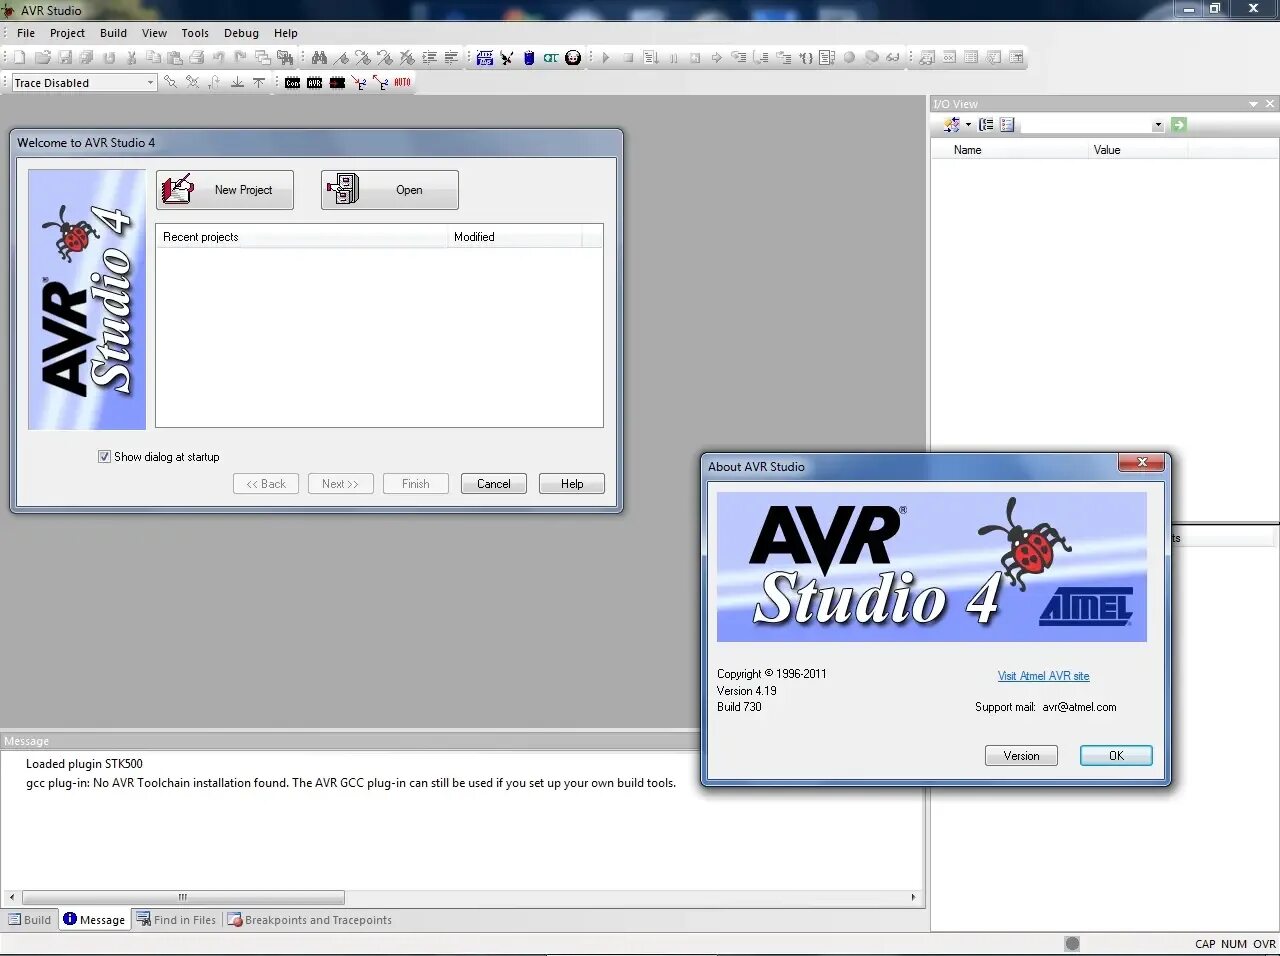Image resolution: width=1280 pixels, height=956 pixels.
Task: Click the trace pin icon next to Trace dropdown
Action: click(171, 83)
